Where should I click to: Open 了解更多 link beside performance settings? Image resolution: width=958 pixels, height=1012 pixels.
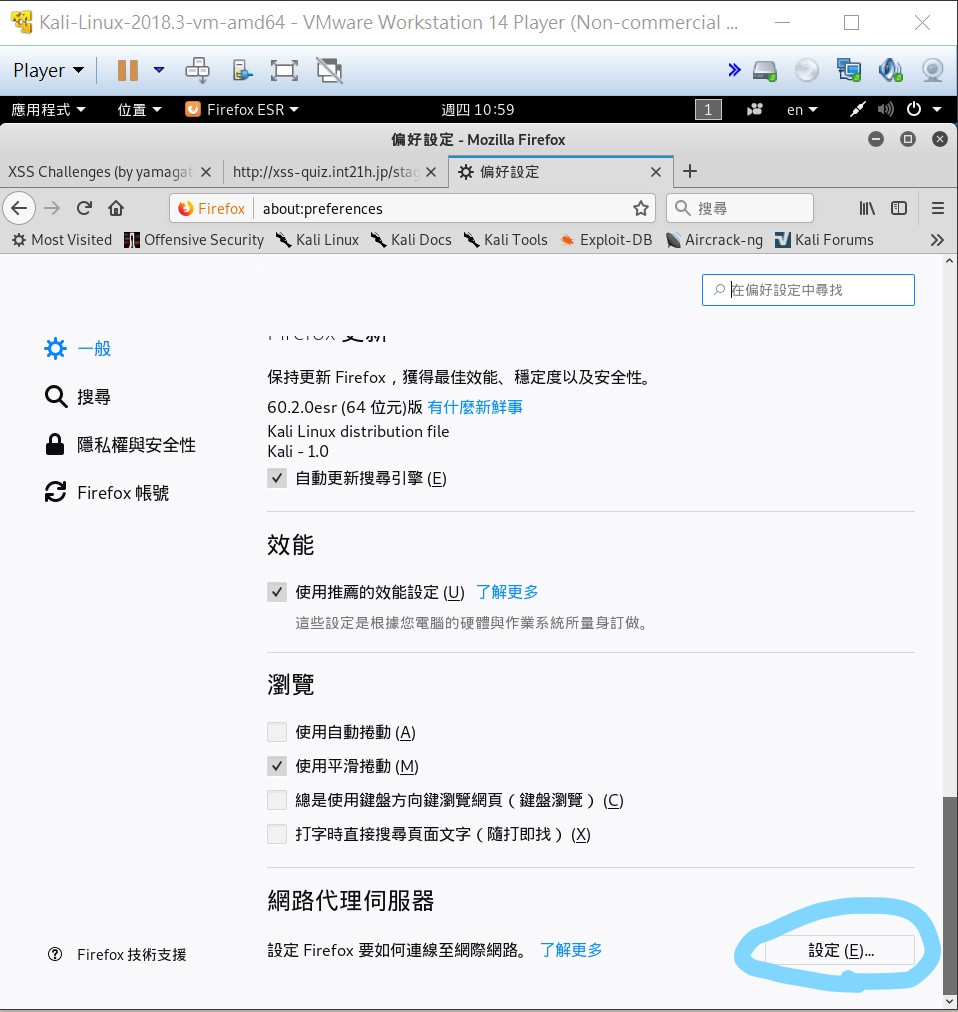tap(507, 592)
